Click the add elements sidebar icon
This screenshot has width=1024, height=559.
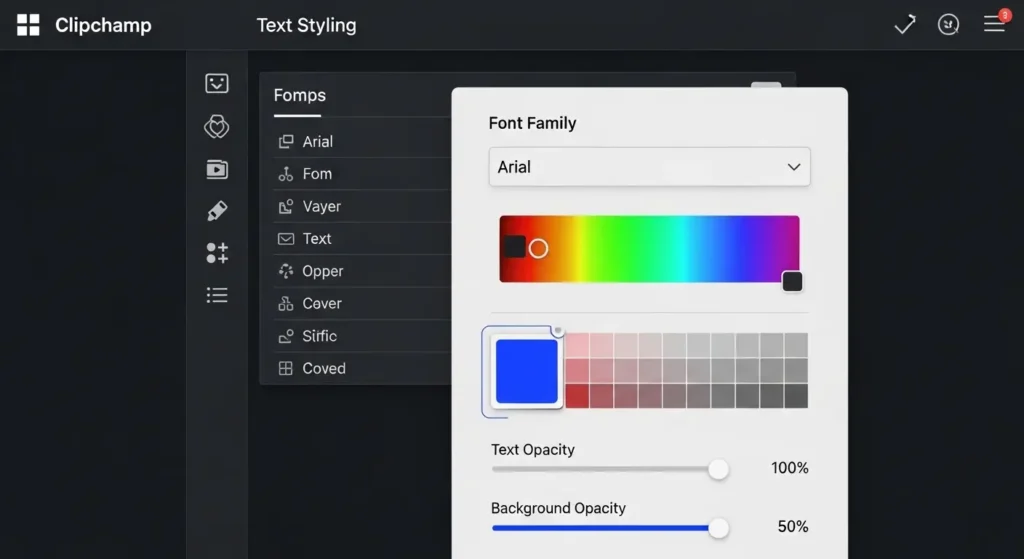217,253
